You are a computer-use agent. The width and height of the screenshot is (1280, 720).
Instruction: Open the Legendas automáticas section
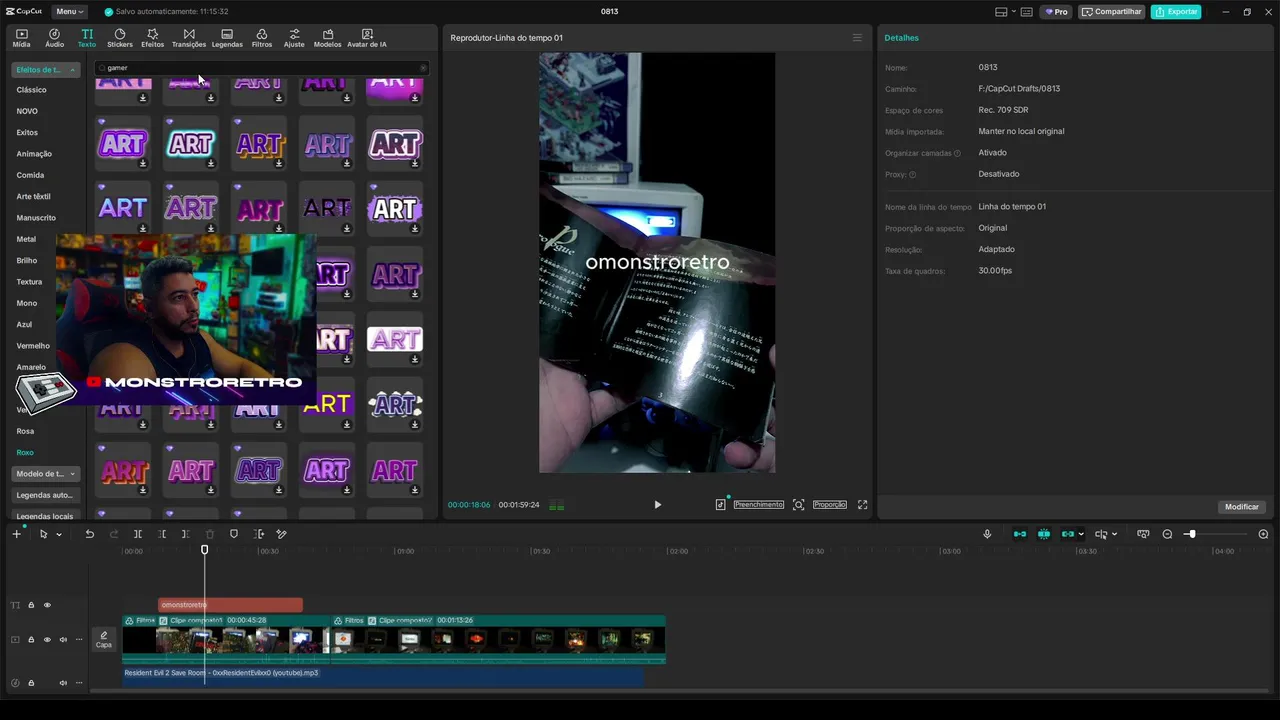45,495
